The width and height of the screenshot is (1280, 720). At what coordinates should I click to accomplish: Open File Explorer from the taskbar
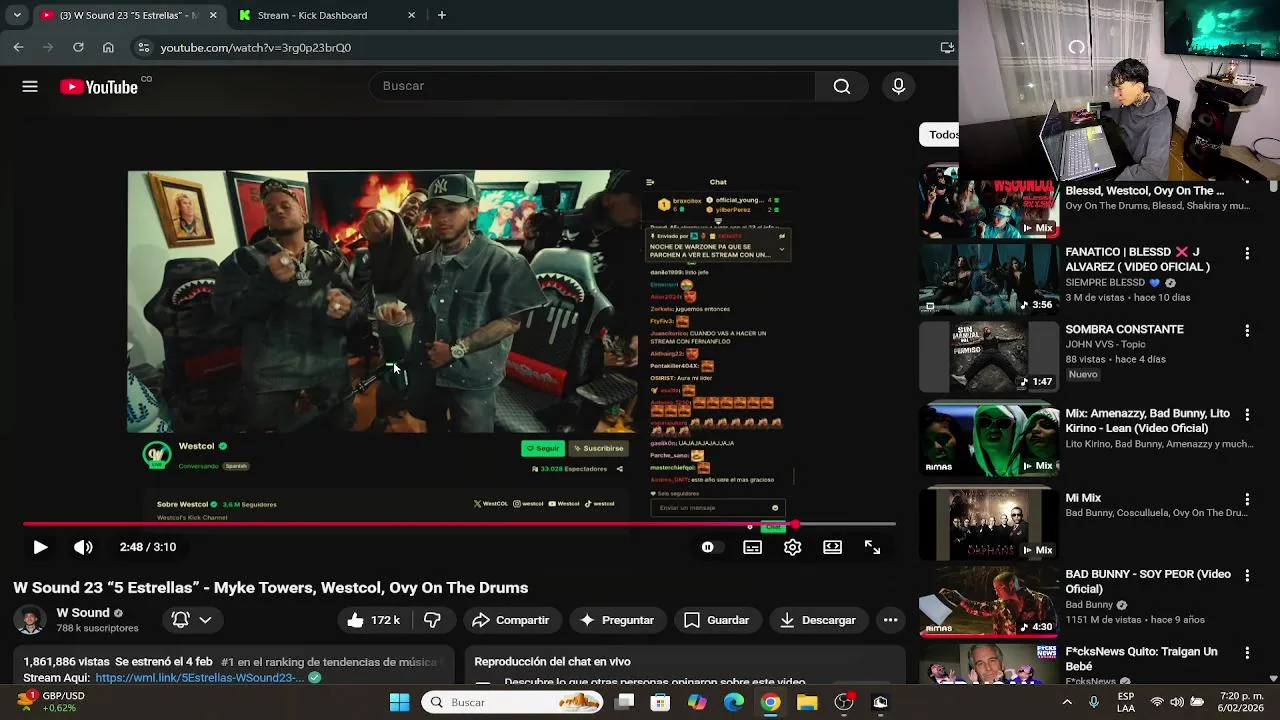point(807,702)
